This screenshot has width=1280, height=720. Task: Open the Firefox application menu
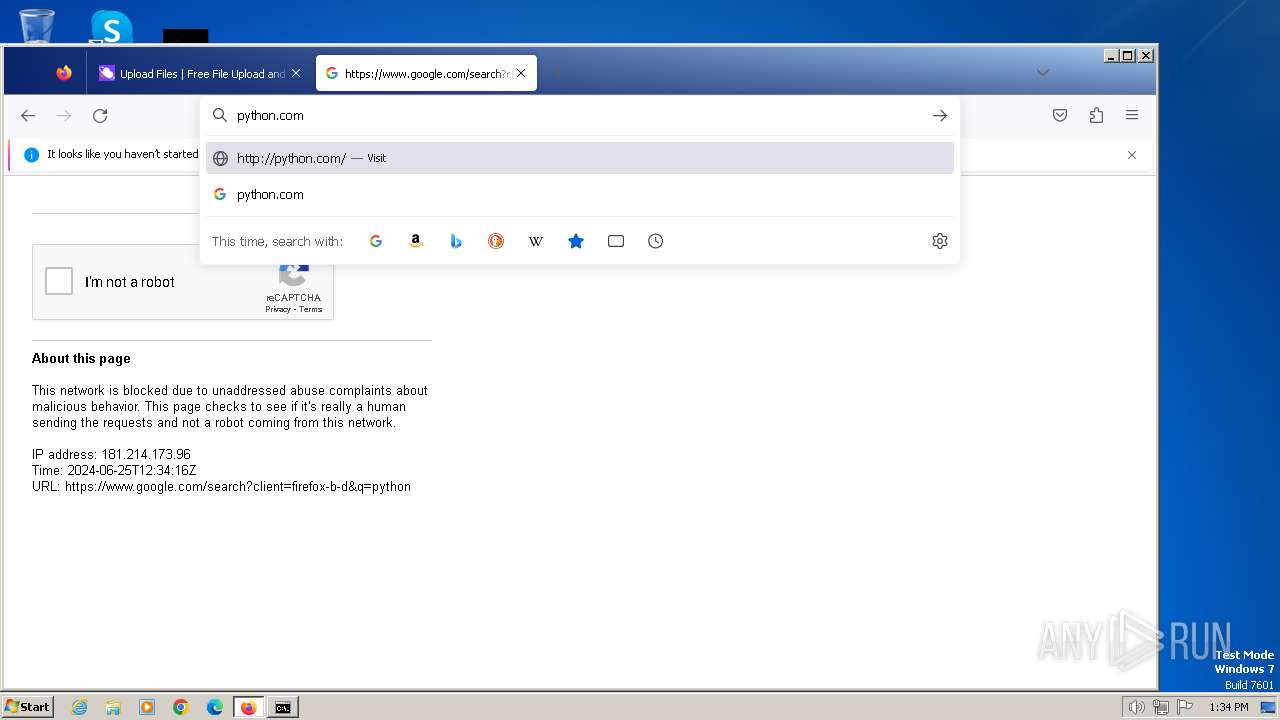coord(1132,116)
